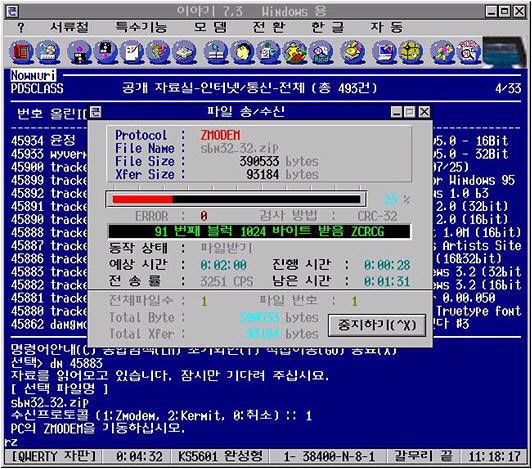The image size is (532, 469).
Task: Click the 4/33 page indicator
Action: pyautogui.click(x=508, y=89)
